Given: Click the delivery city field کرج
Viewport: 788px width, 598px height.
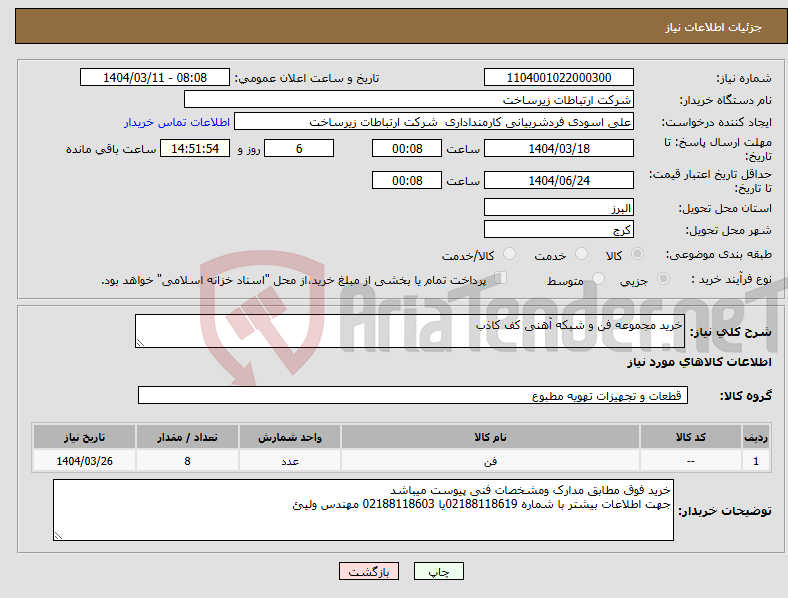Looking at the screenshot, I should 558,230.
